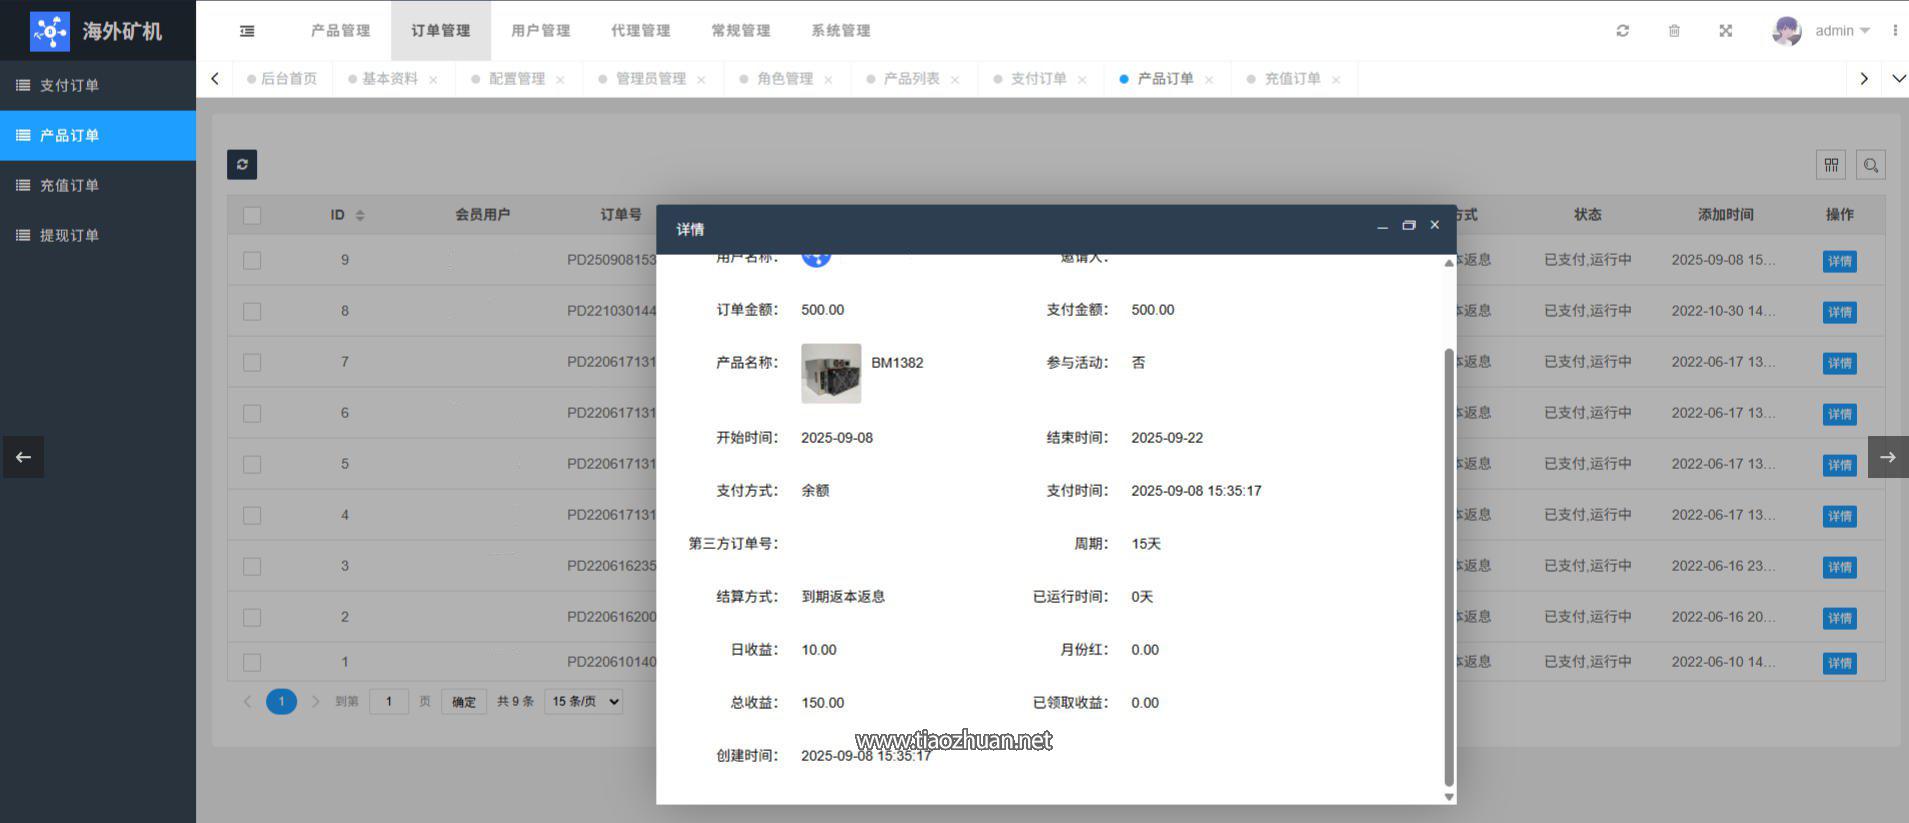Viewport: 1909px width, 823px height.
Task: Minimize the 详情 dialog
Action: pos(1382,227)
